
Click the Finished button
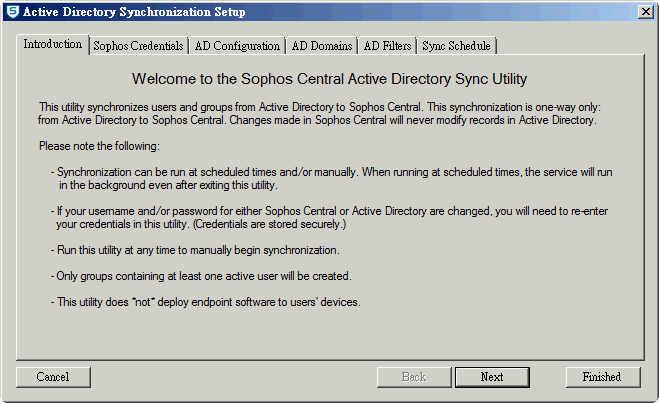click(x=603, y=377)
